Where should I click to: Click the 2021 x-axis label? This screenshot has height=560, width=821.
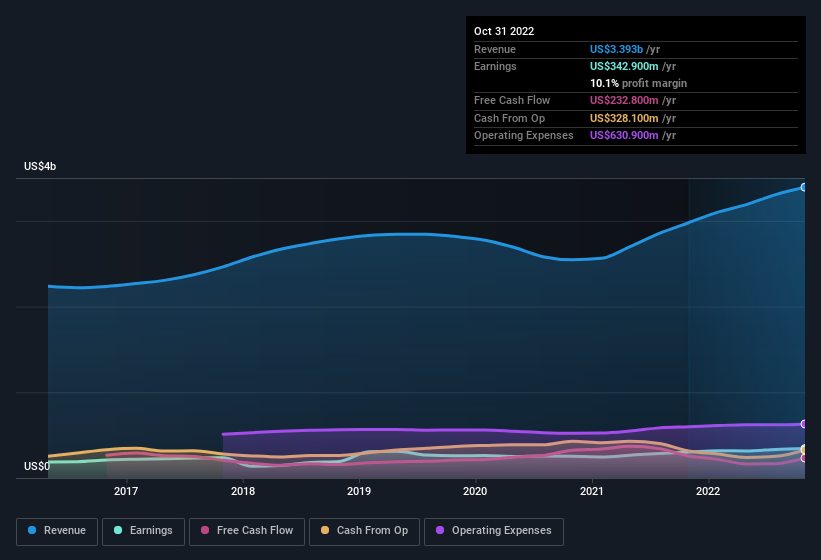592,491
